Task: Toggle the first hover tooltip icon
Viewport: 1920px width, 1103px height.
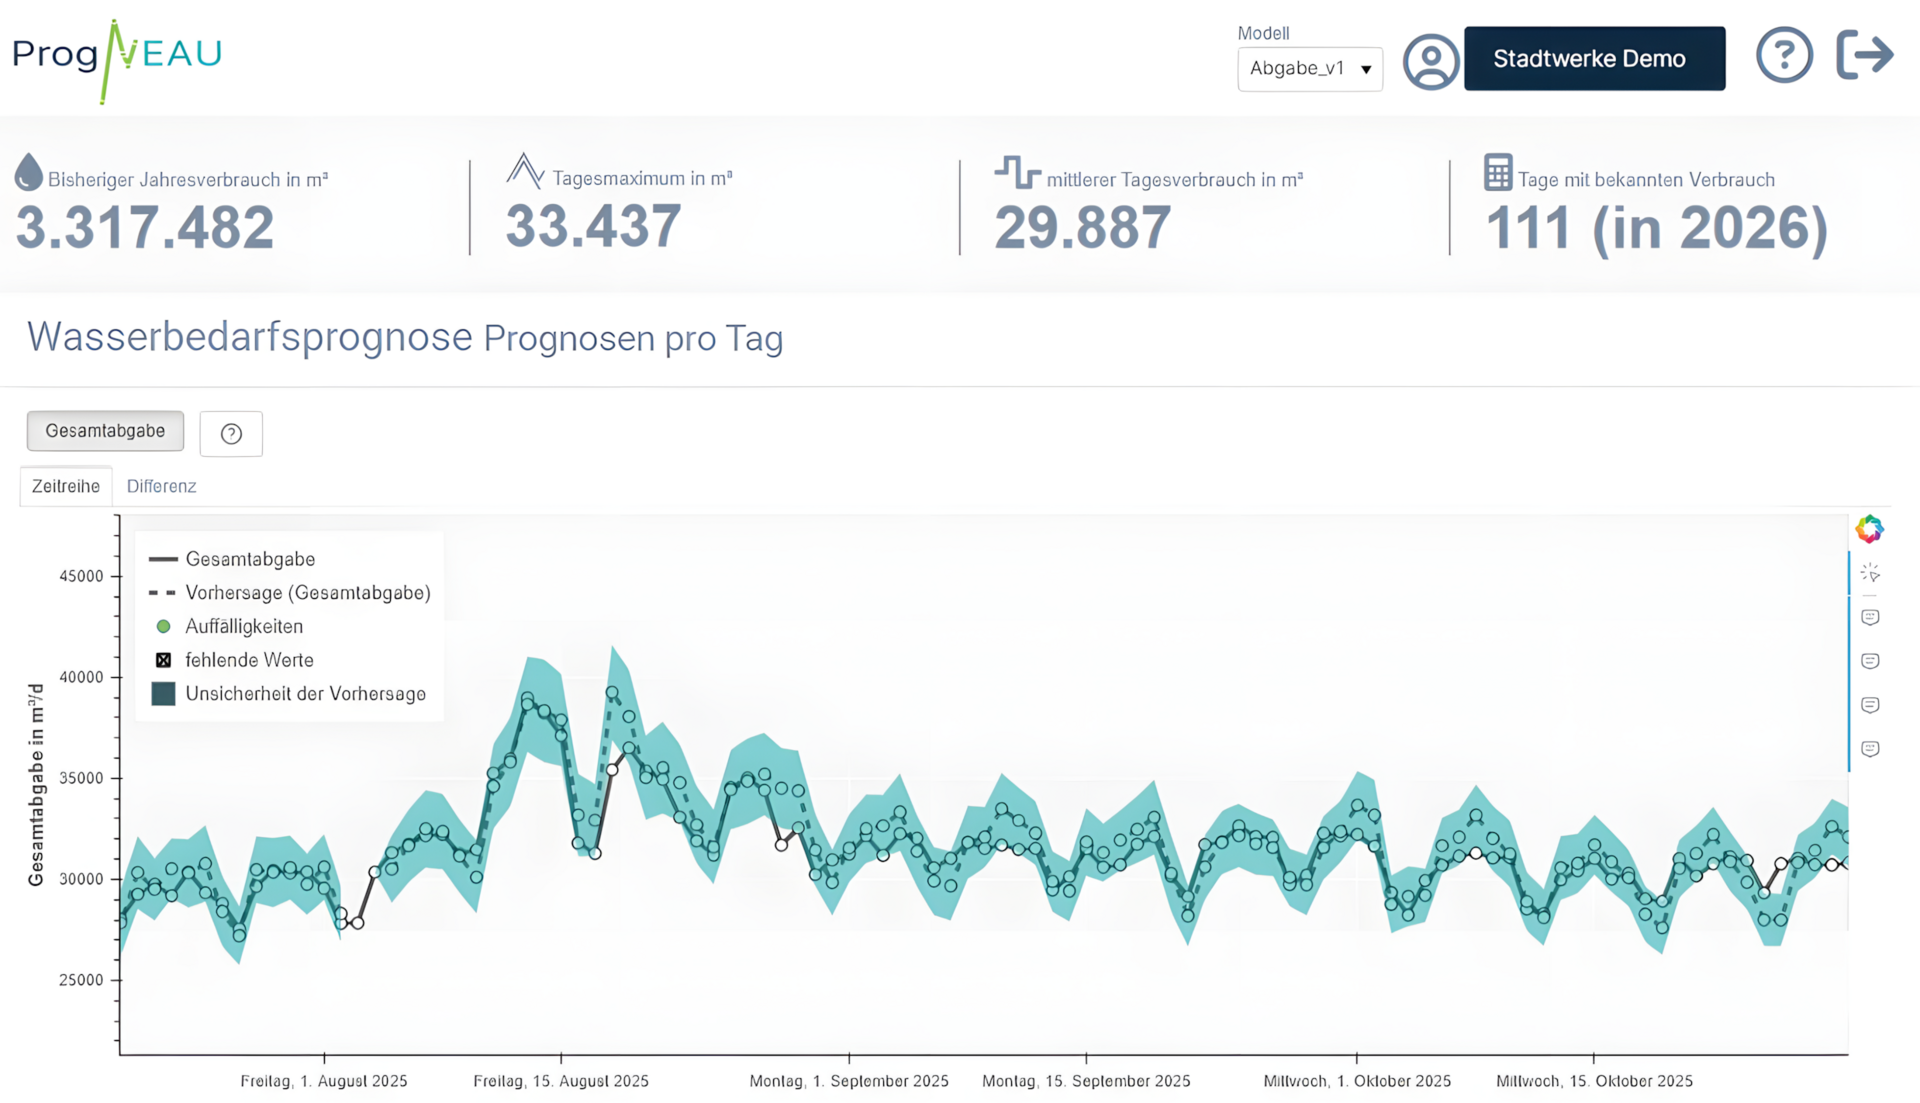Action: coord(1870,617)
